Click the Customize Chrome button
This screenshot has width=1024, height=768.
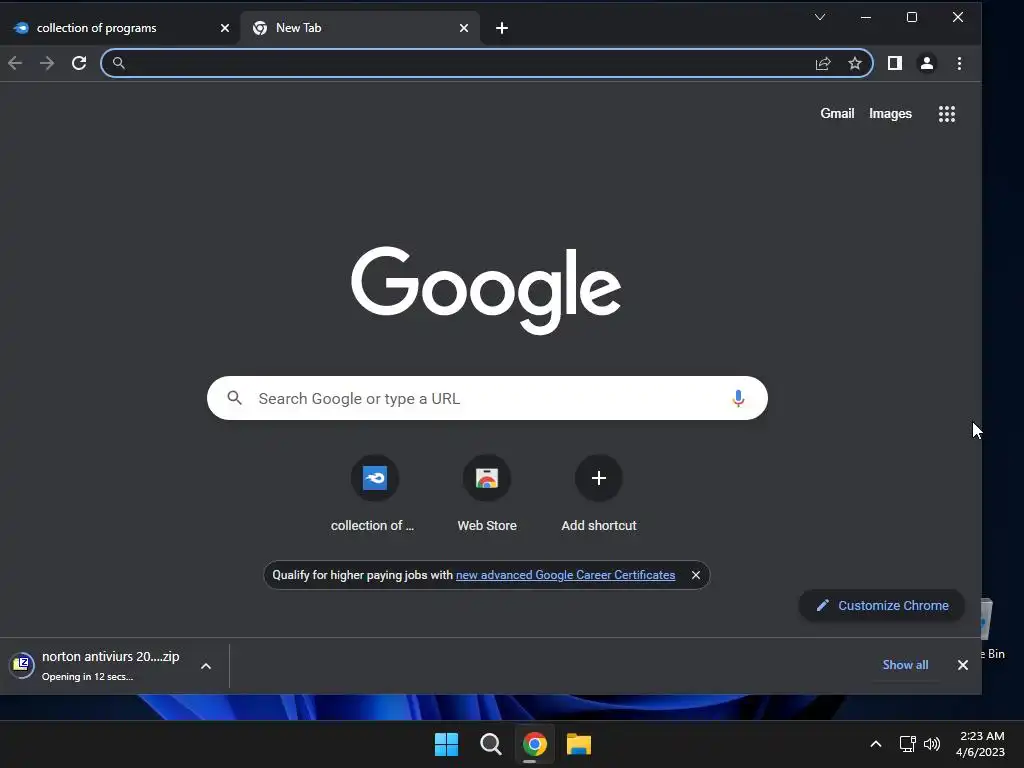pyautogui.click(x=882, y=605)
